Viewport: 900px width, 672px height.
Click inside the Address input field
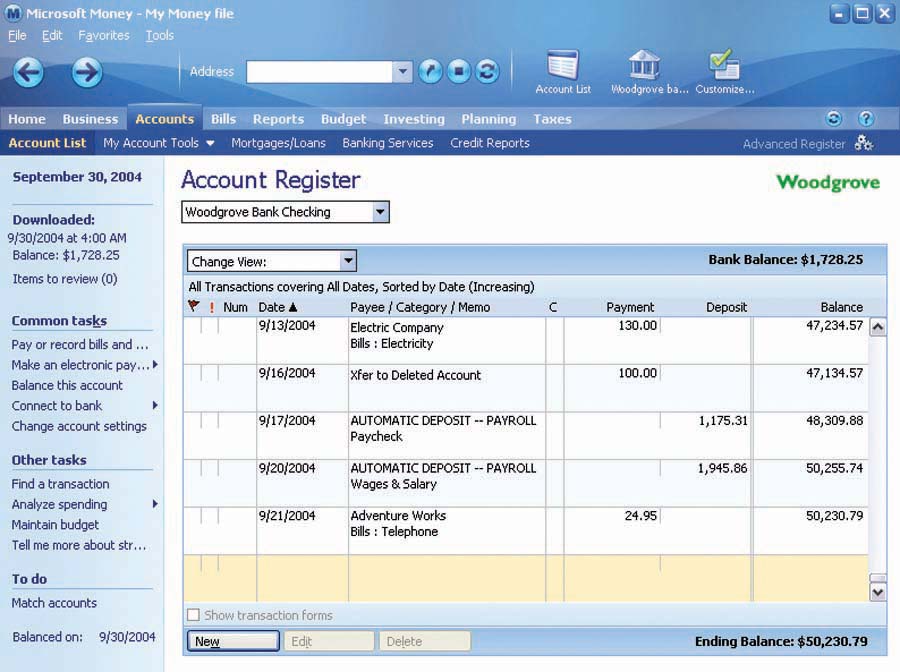click(320, 72)
